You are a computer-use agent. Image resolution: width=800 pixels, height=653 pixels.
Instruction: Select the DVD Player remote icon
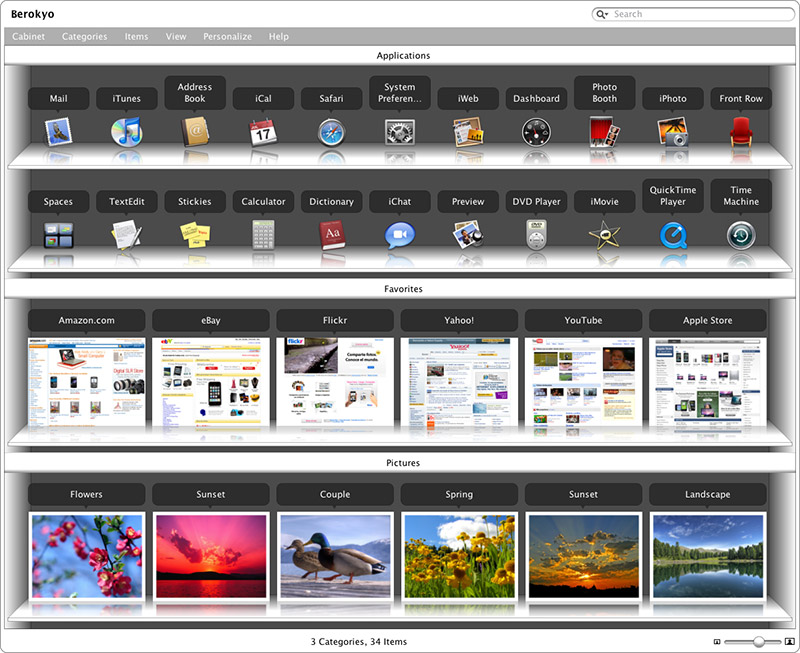(x=536, y=235)
